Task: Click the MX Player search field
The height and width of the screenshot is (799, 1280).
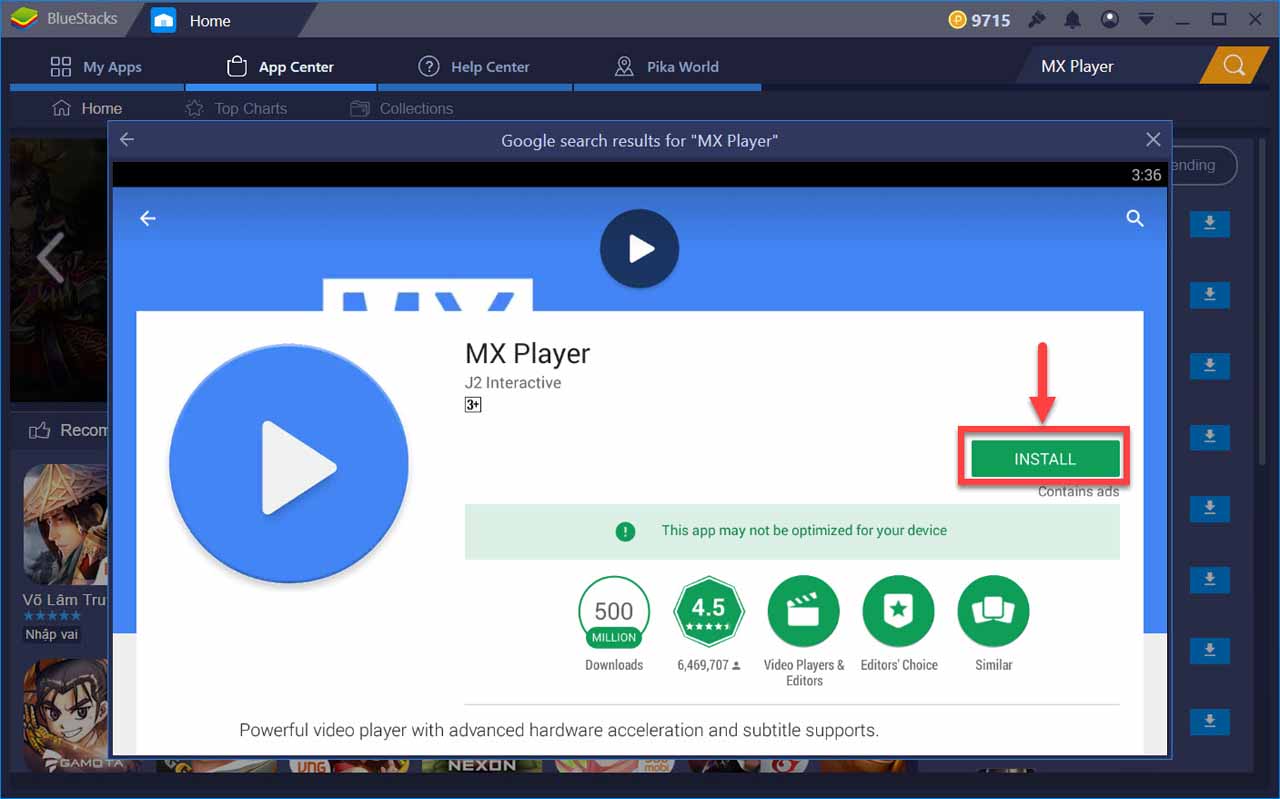Action: (1110, 66)
